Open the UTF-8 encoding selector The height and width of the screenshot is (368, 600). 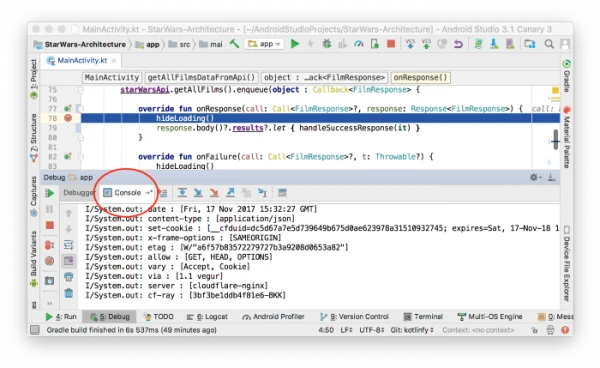pyautogui.click(x=372, y=330)
